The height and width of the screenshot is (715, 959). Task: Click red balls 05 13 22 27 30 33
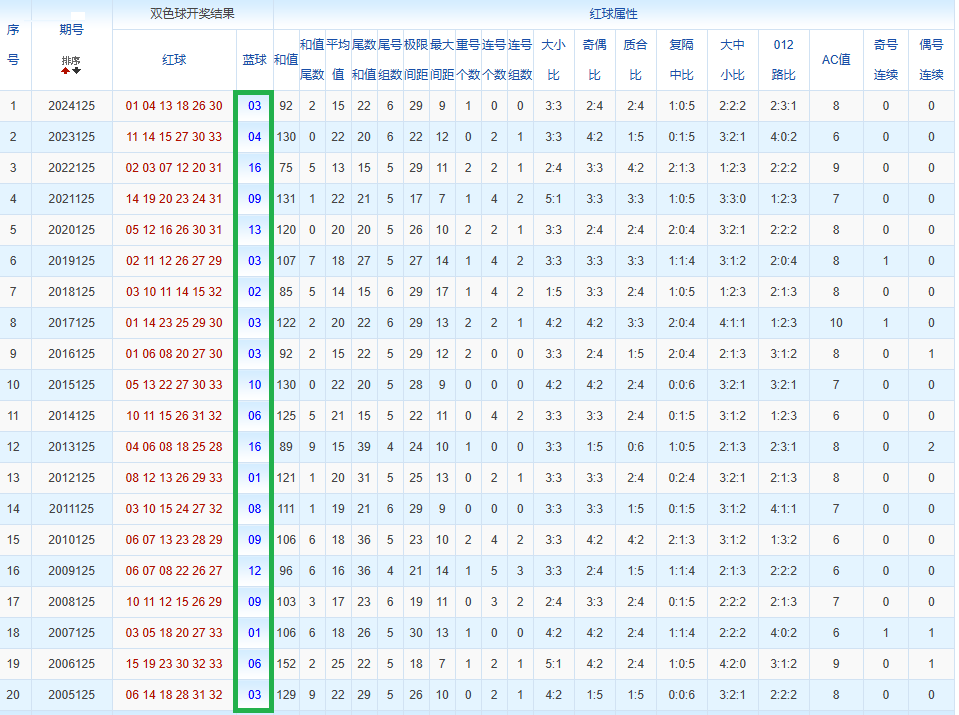click(174, 385)
